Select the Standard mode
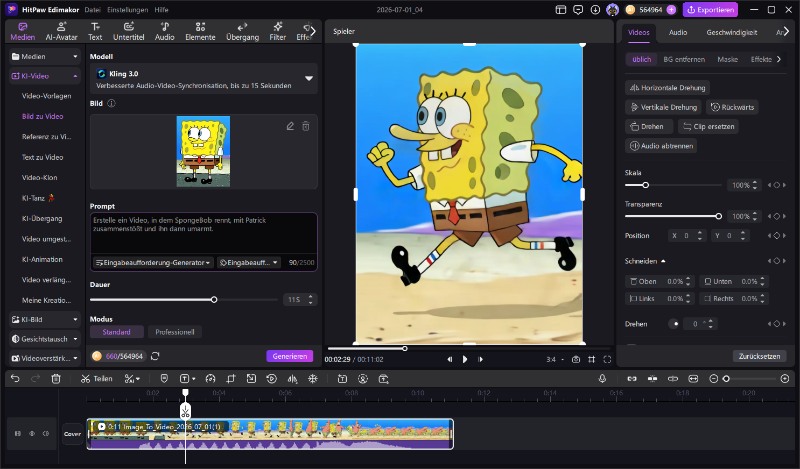 [116, 332]
